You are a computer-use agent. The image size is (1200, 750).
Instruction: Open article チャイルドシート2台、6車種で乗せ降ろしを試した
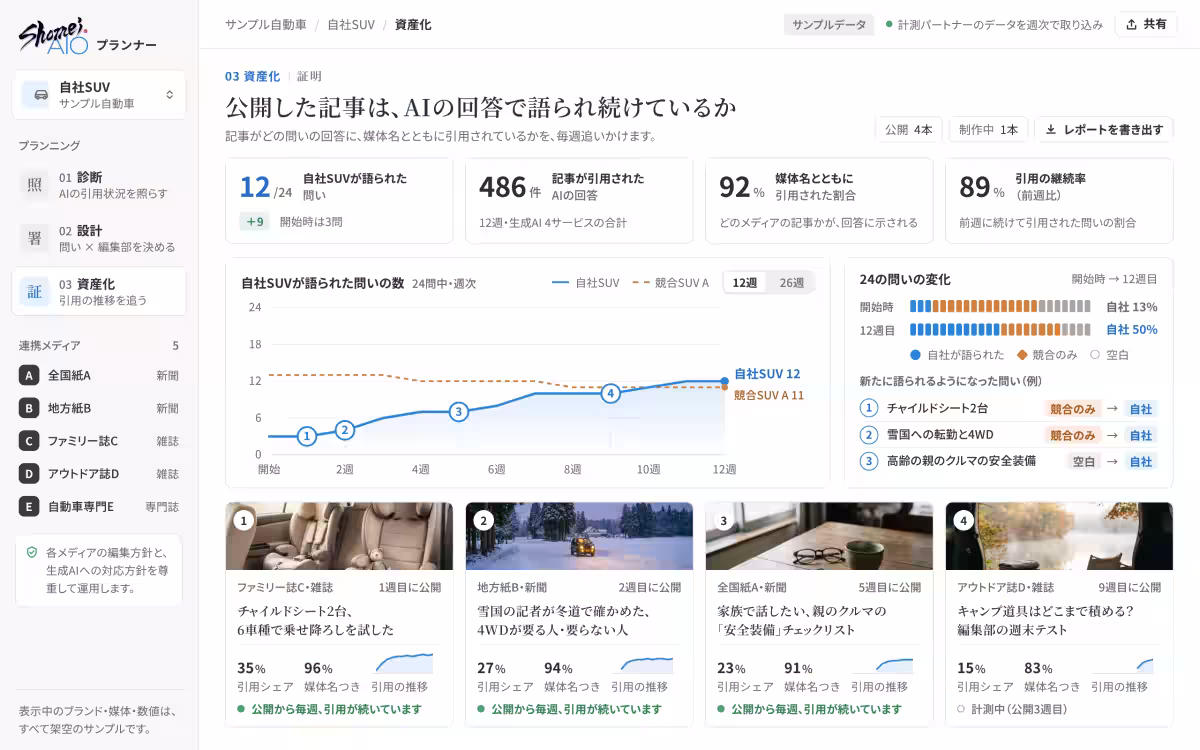[315, 620]
